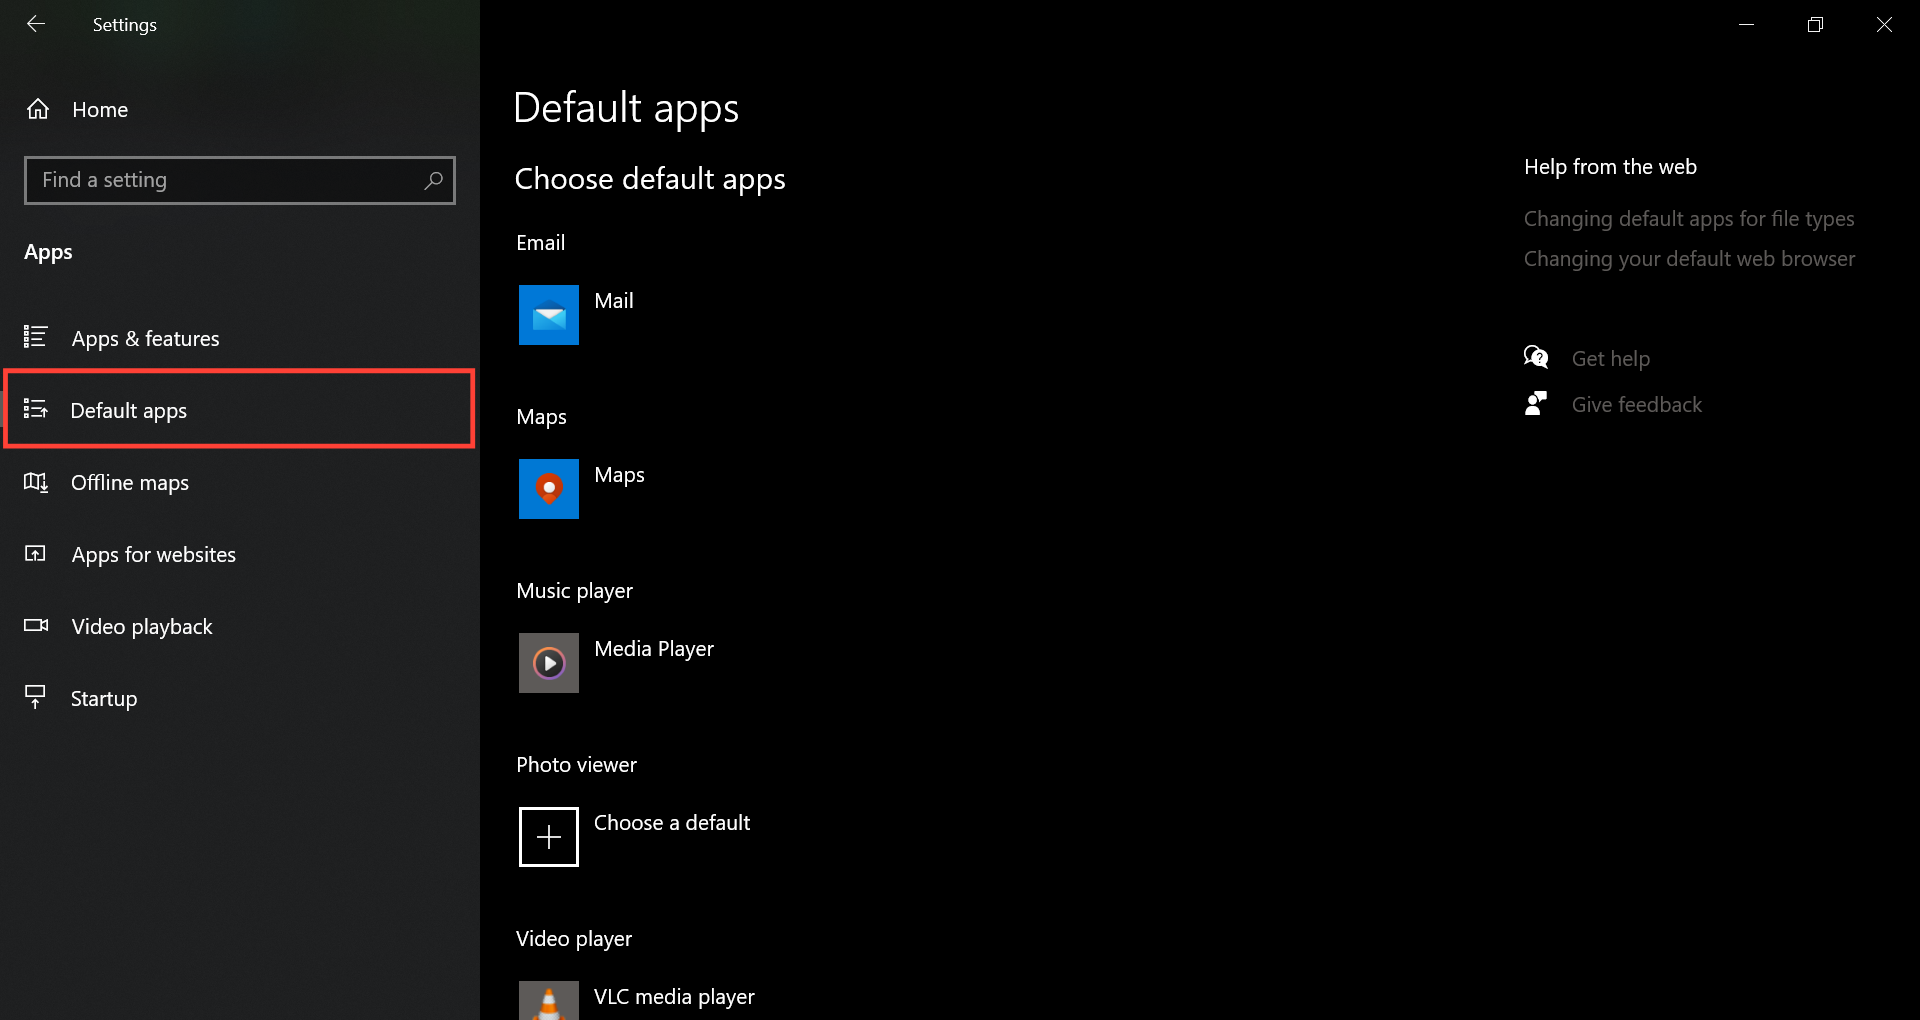This screenshot has width=1920, height=1020.
Task: Open 'Changing default apps for file types' link
Action: (x=1689, y=219)
